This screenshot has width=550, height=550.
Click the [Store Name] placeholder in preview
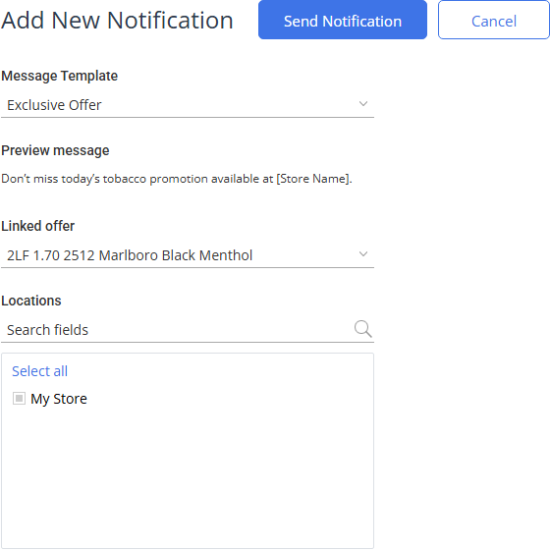click(x=314, y=179)
